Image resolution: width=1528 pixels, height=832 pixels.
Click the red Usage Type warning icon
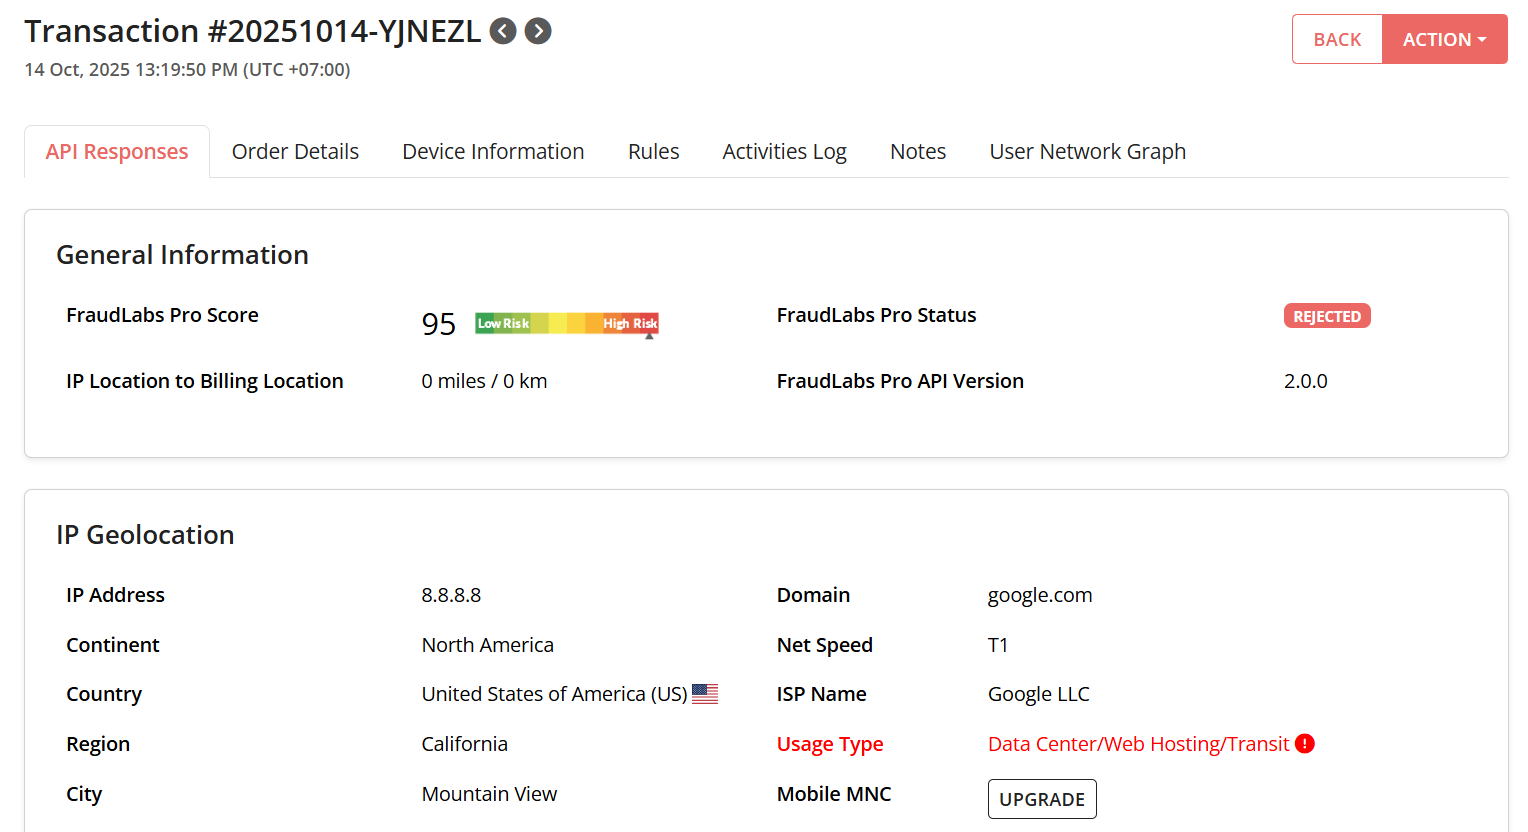[1305, 743]
